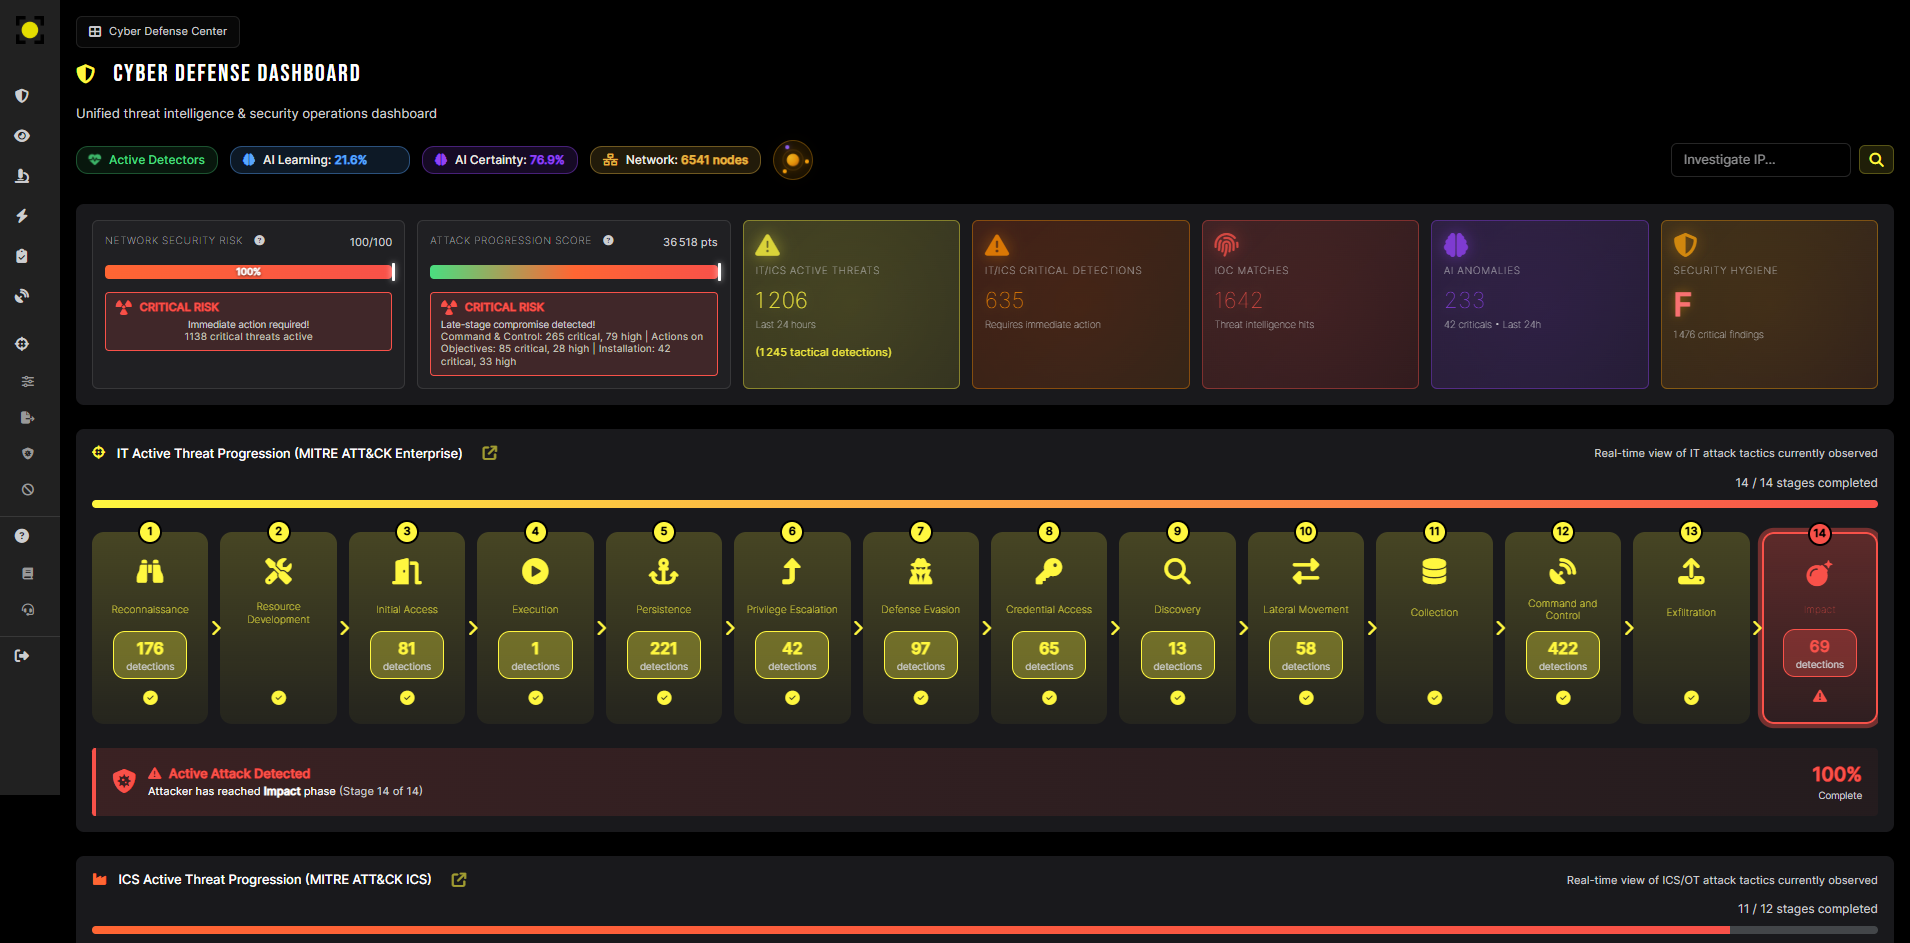This screenshot has width=1910, height=943.
Task: Open IT Active Threat Progression external link
Action: 490,453
